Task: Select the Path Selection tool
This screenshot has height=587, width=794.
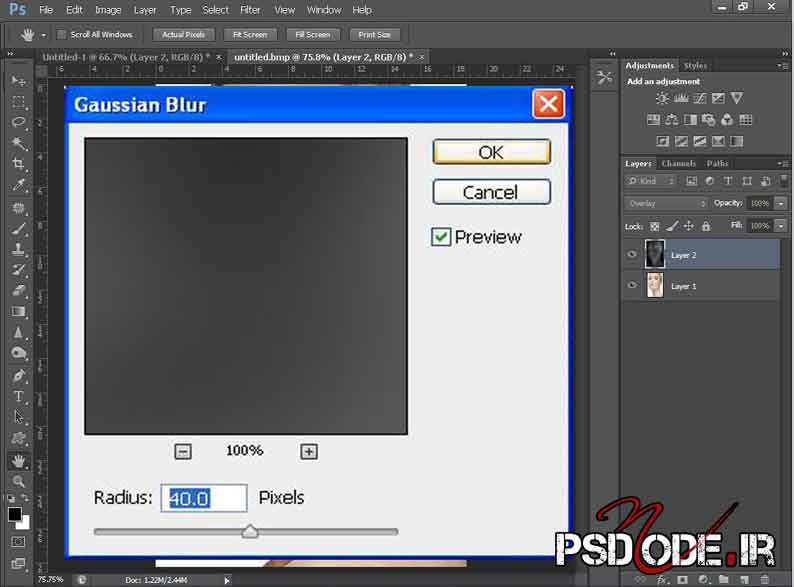Action: coord(19,417)
